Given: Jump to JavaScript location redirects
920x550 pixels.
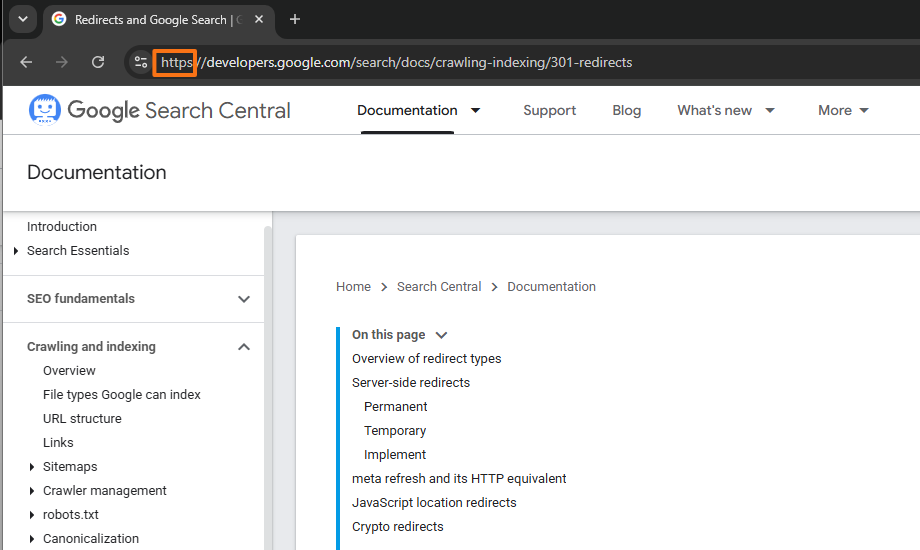Looking at the screenshot, I should (x=434, y=503).
